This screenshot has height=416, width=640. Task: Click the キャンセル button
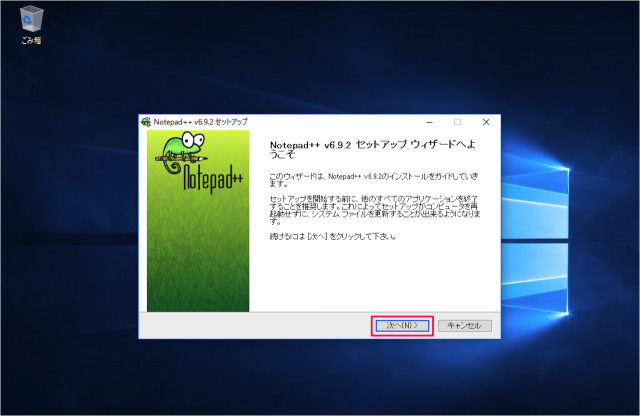click(464, 325)
